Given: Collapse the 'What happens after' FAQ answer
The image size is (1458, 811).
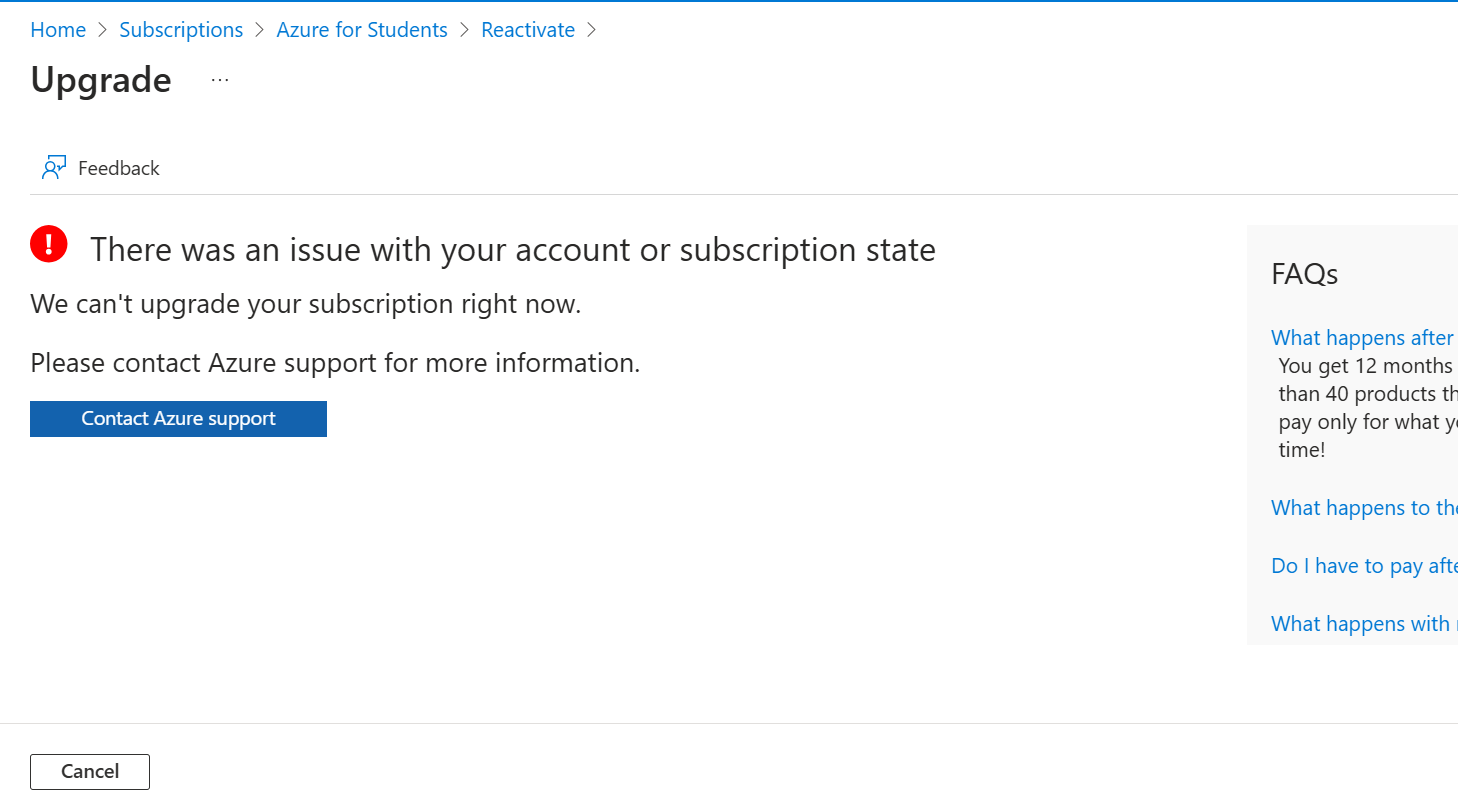Looking at the screenshot, I should coord(1363,338).
